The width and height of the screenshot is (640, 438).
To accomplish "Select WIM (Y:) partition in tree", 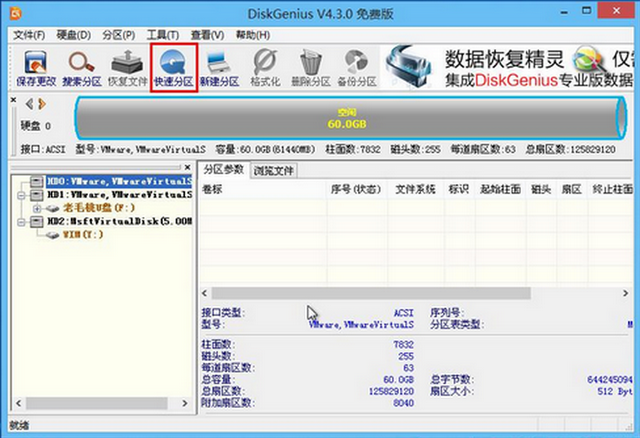I will [x=82, y=235].
